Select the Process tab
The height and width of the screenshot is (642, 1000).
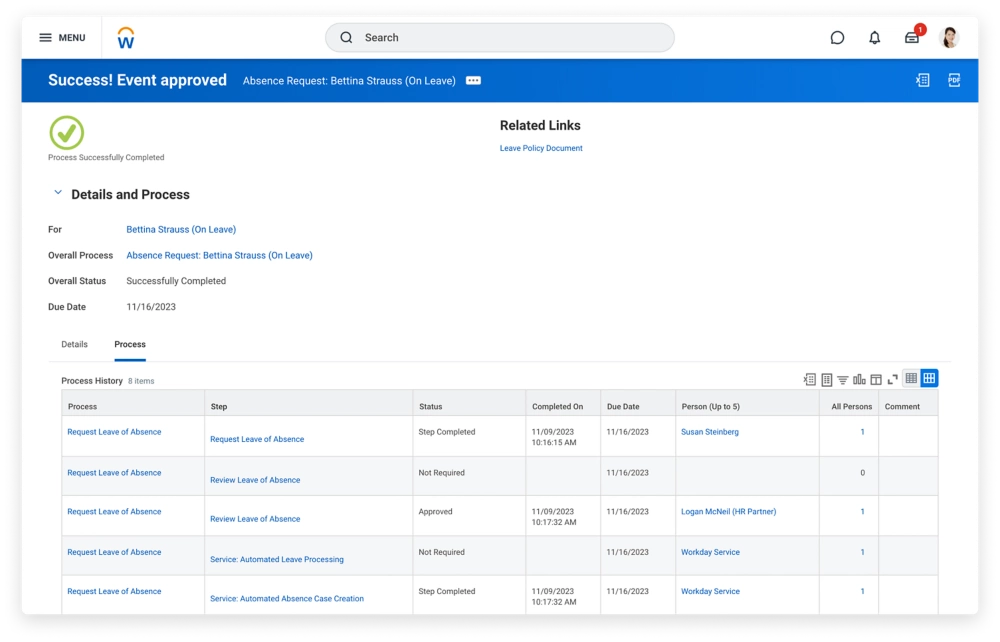(x=130, y=344)
